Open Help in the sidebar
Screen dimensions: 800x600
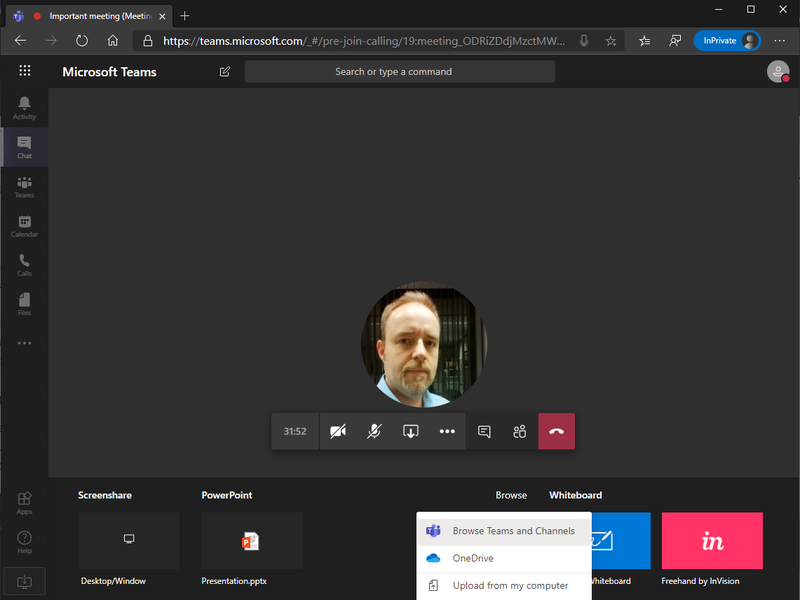point(24,542)
